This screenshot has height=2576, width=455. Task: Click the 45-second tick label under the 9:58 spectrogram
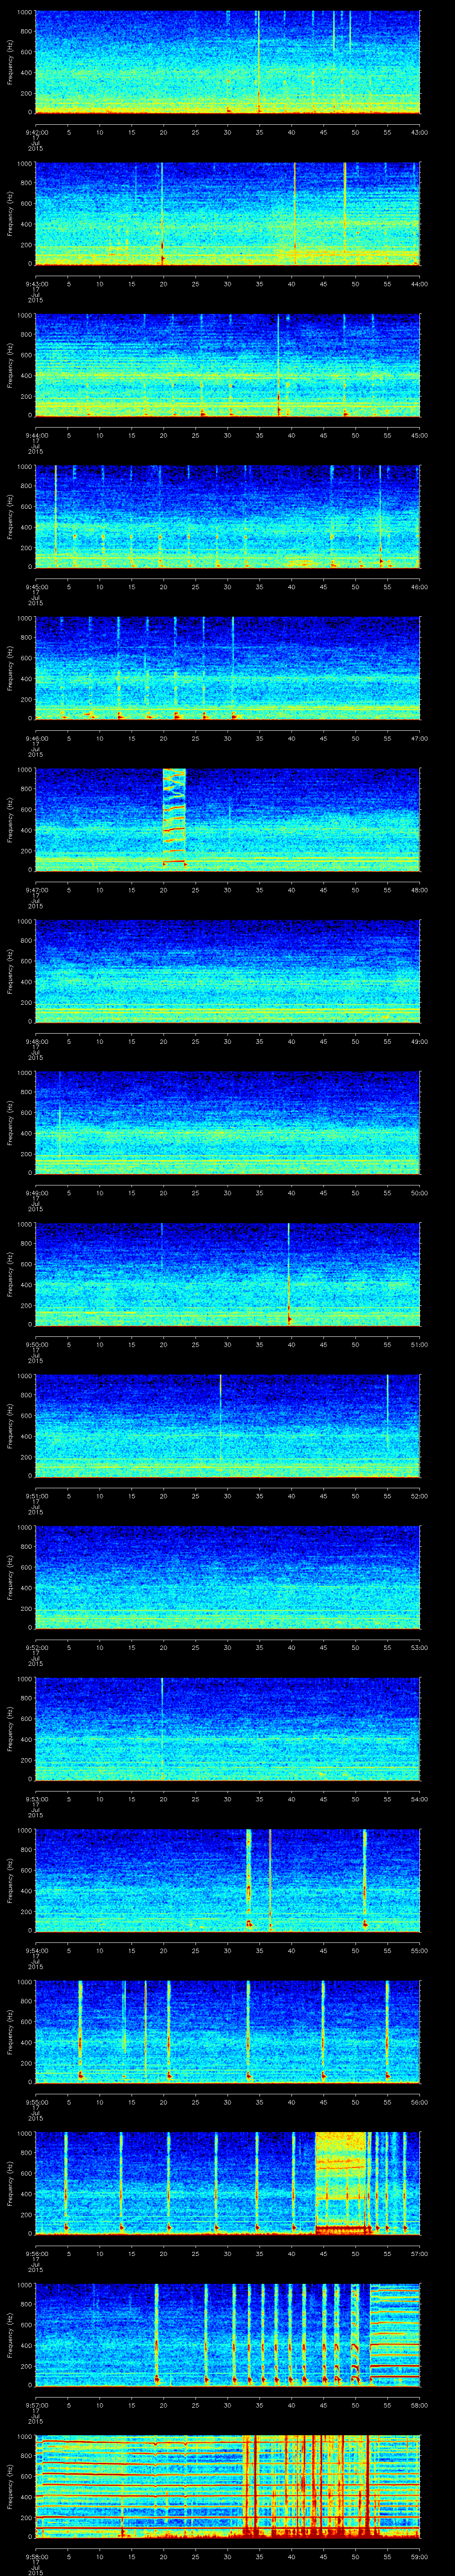[x=323, y=2556]
